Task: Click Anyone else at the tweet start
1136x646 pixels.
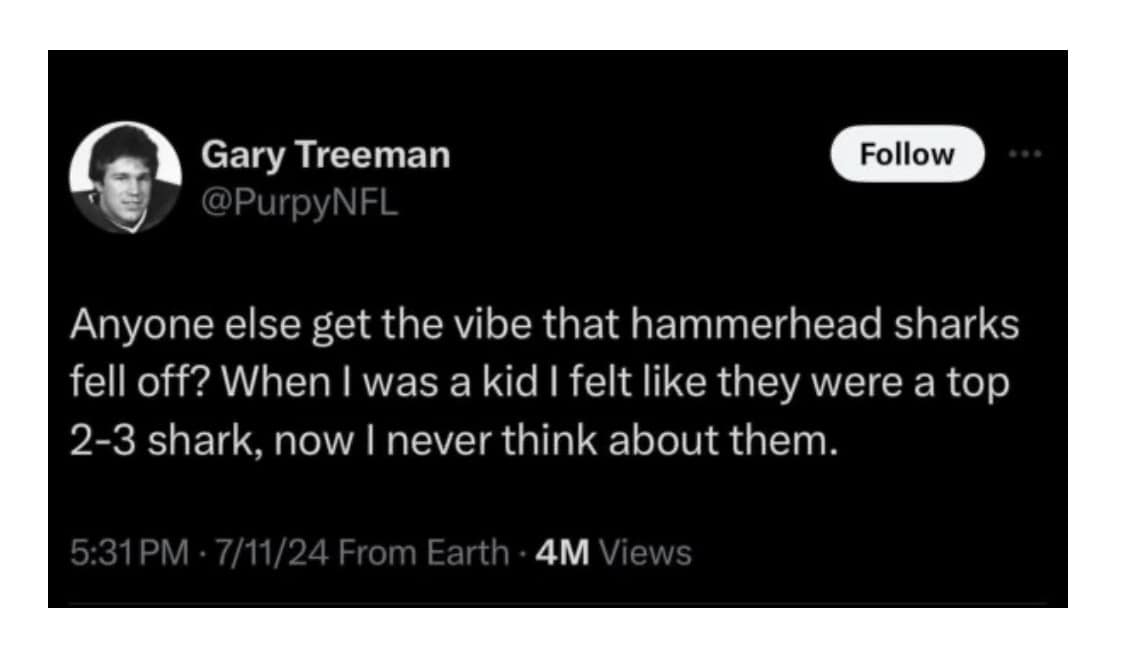Action: (x=166, y=328)
